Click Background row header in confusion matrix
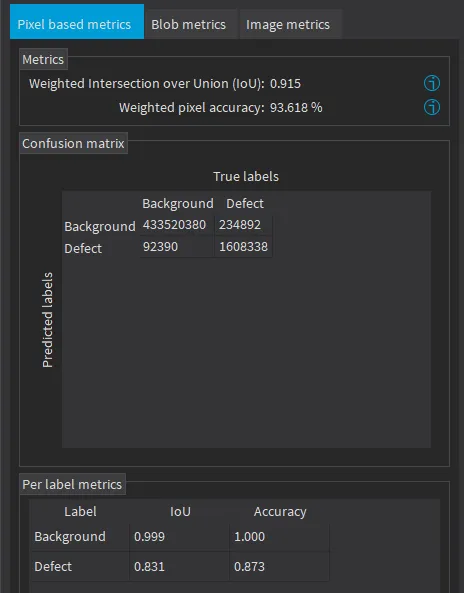 point(100,226)
